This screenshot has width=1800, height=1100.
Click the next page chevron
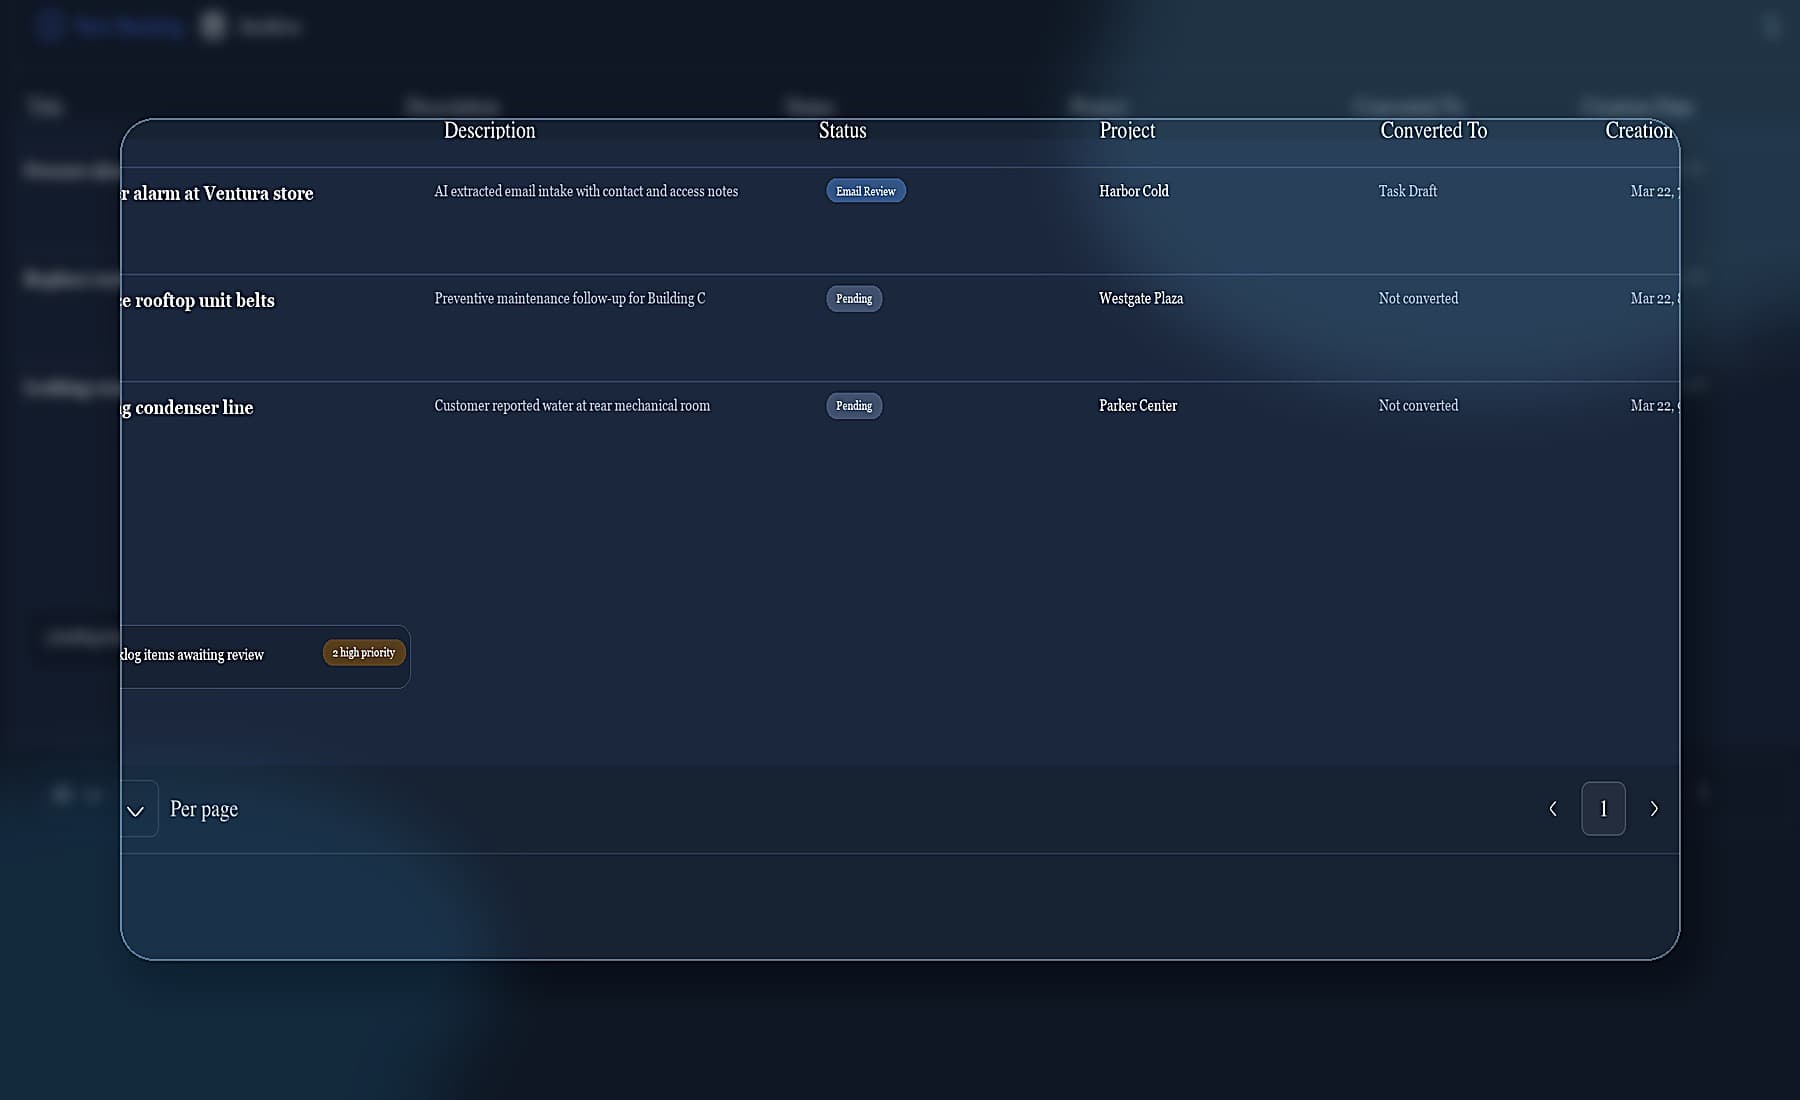click(1654, 809)
